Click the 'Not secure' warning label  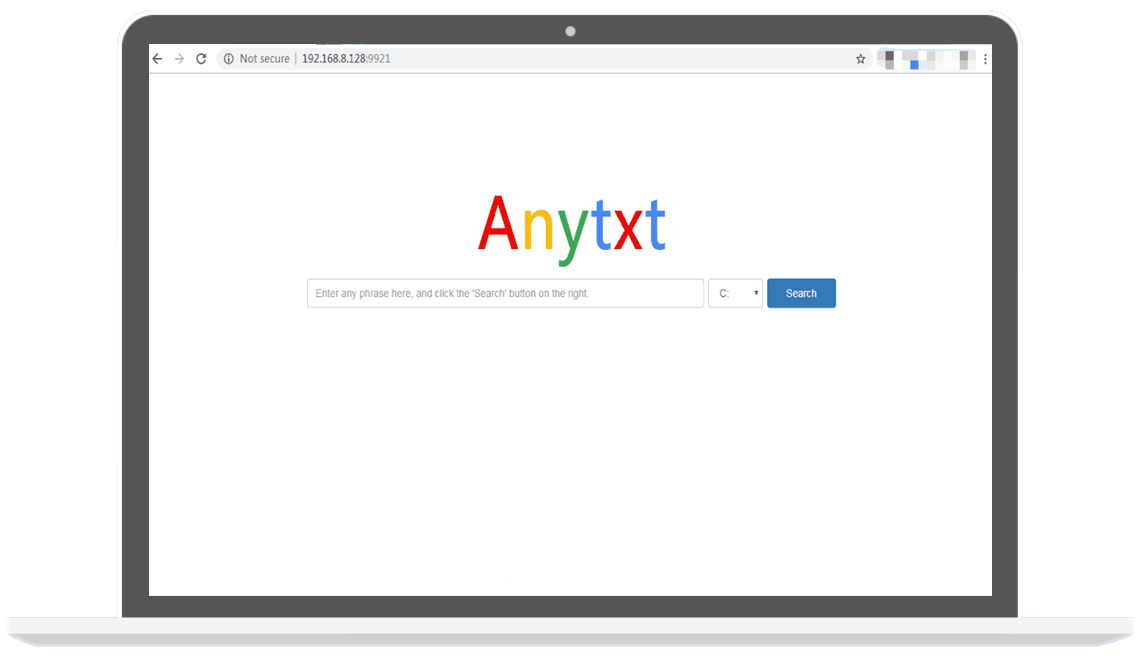click(264, 59)
